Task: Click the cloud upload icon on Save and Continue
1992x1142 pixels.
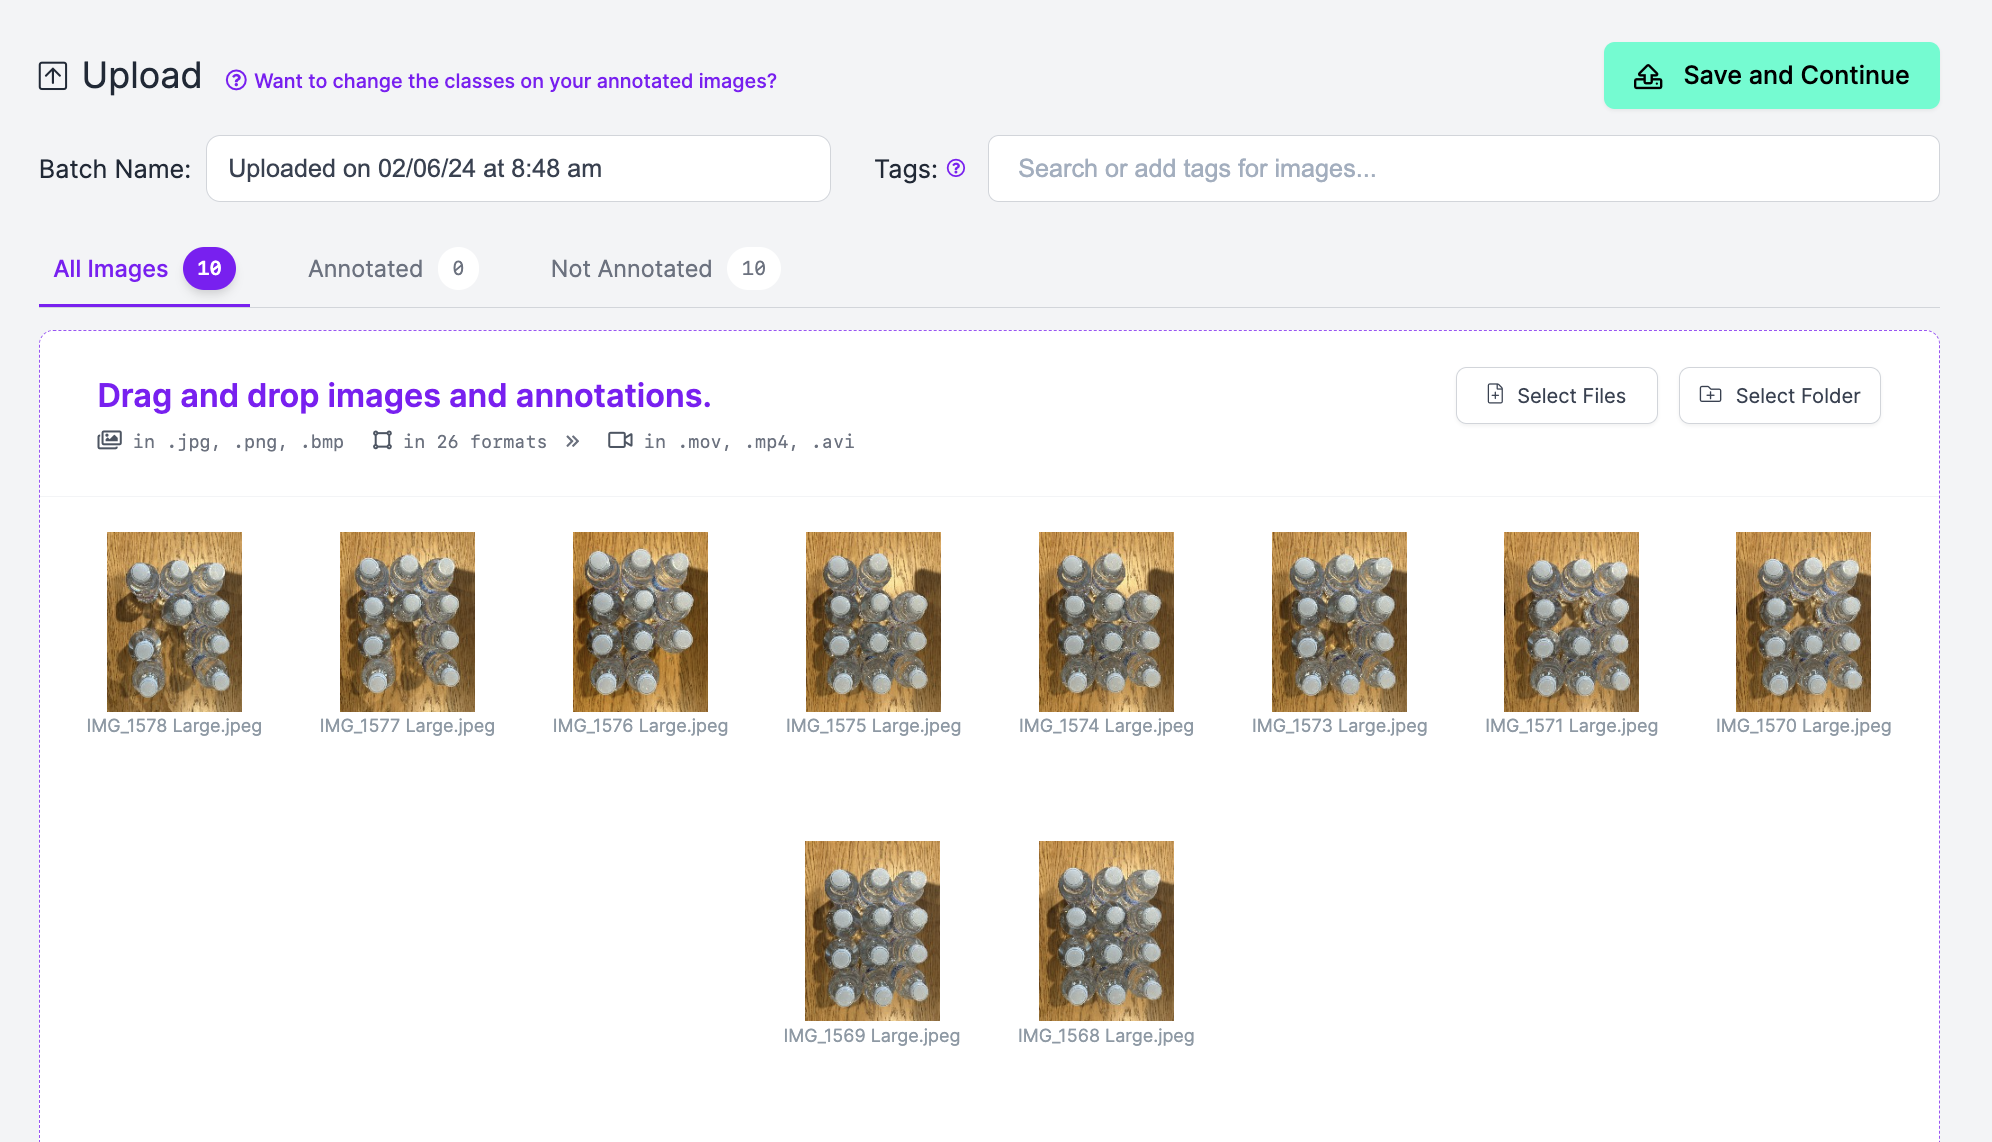Action: pyautogui.click(x=1647, y=75)
